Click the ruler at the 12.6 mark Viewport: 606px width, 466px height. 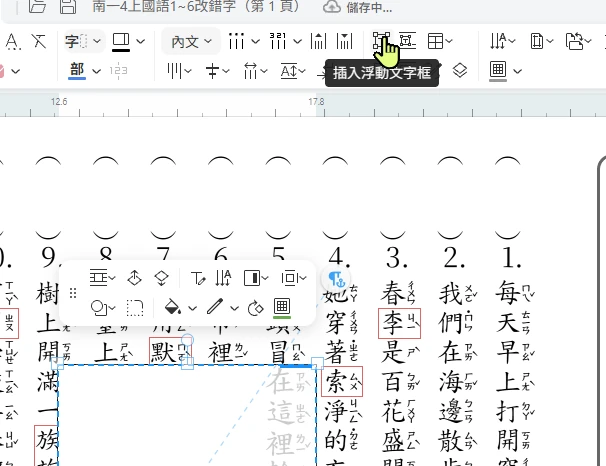pyautogui.click(x=59, y=102)
